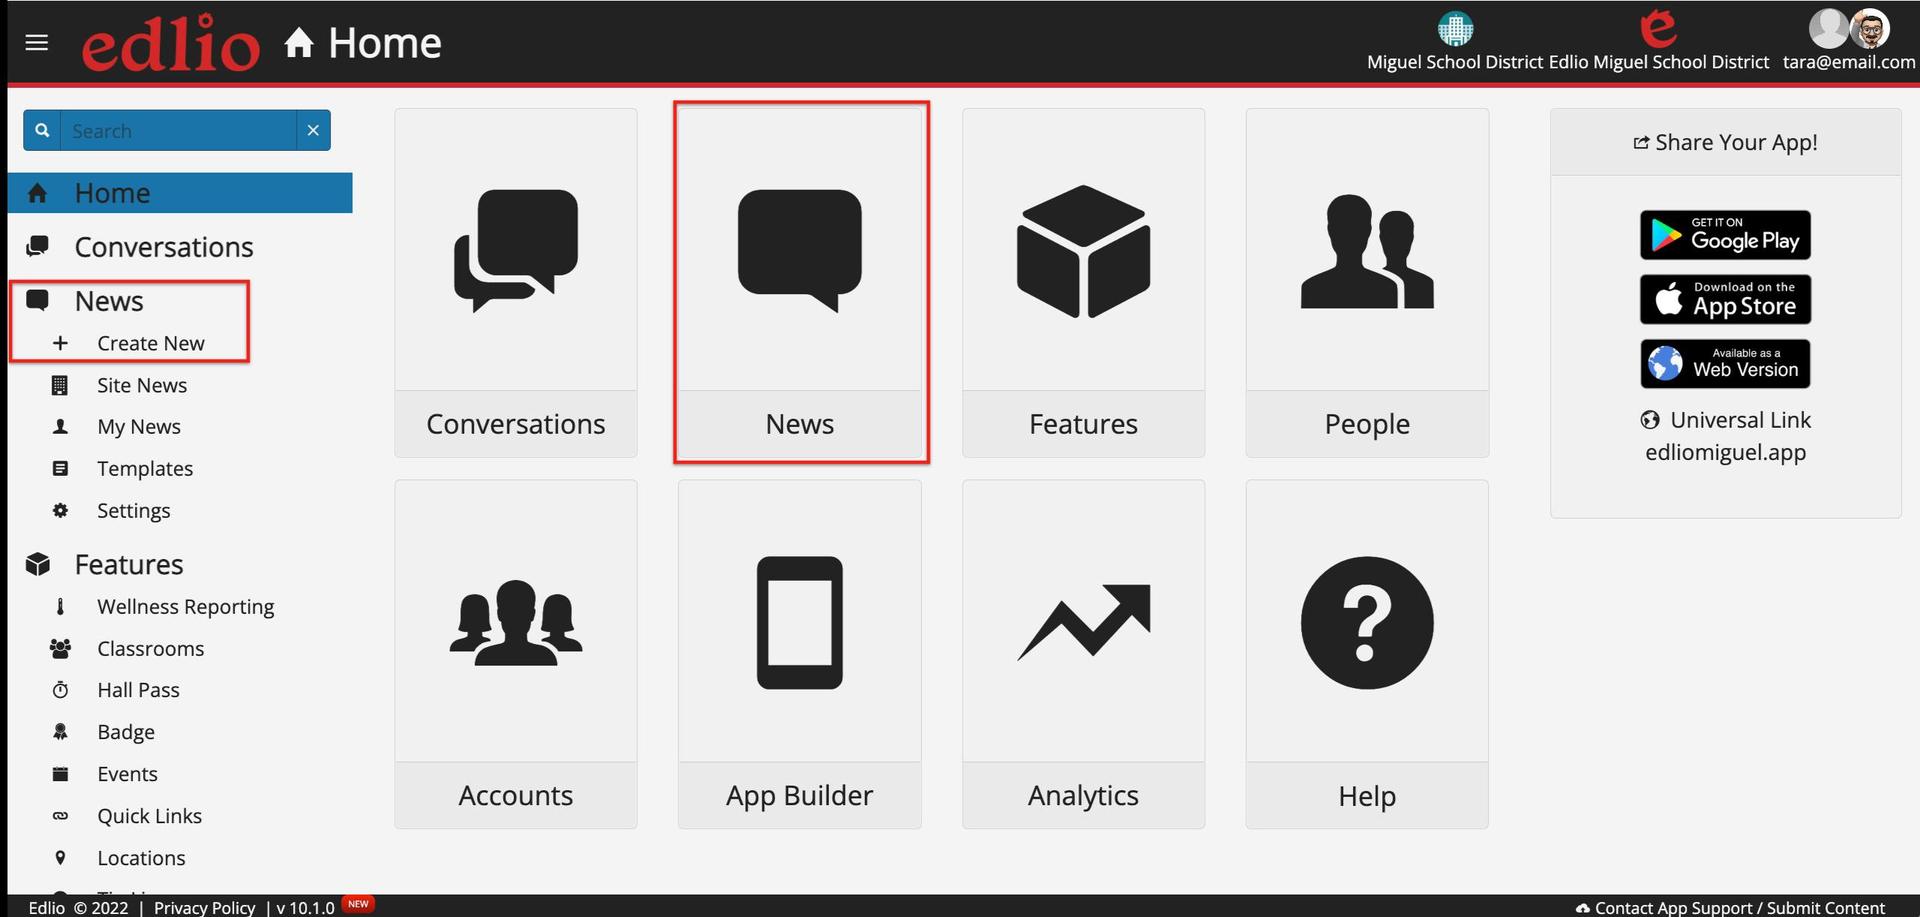This screenshot has width=1920, height=917.
Task: Click the Help tile label
Action: 1367,795
